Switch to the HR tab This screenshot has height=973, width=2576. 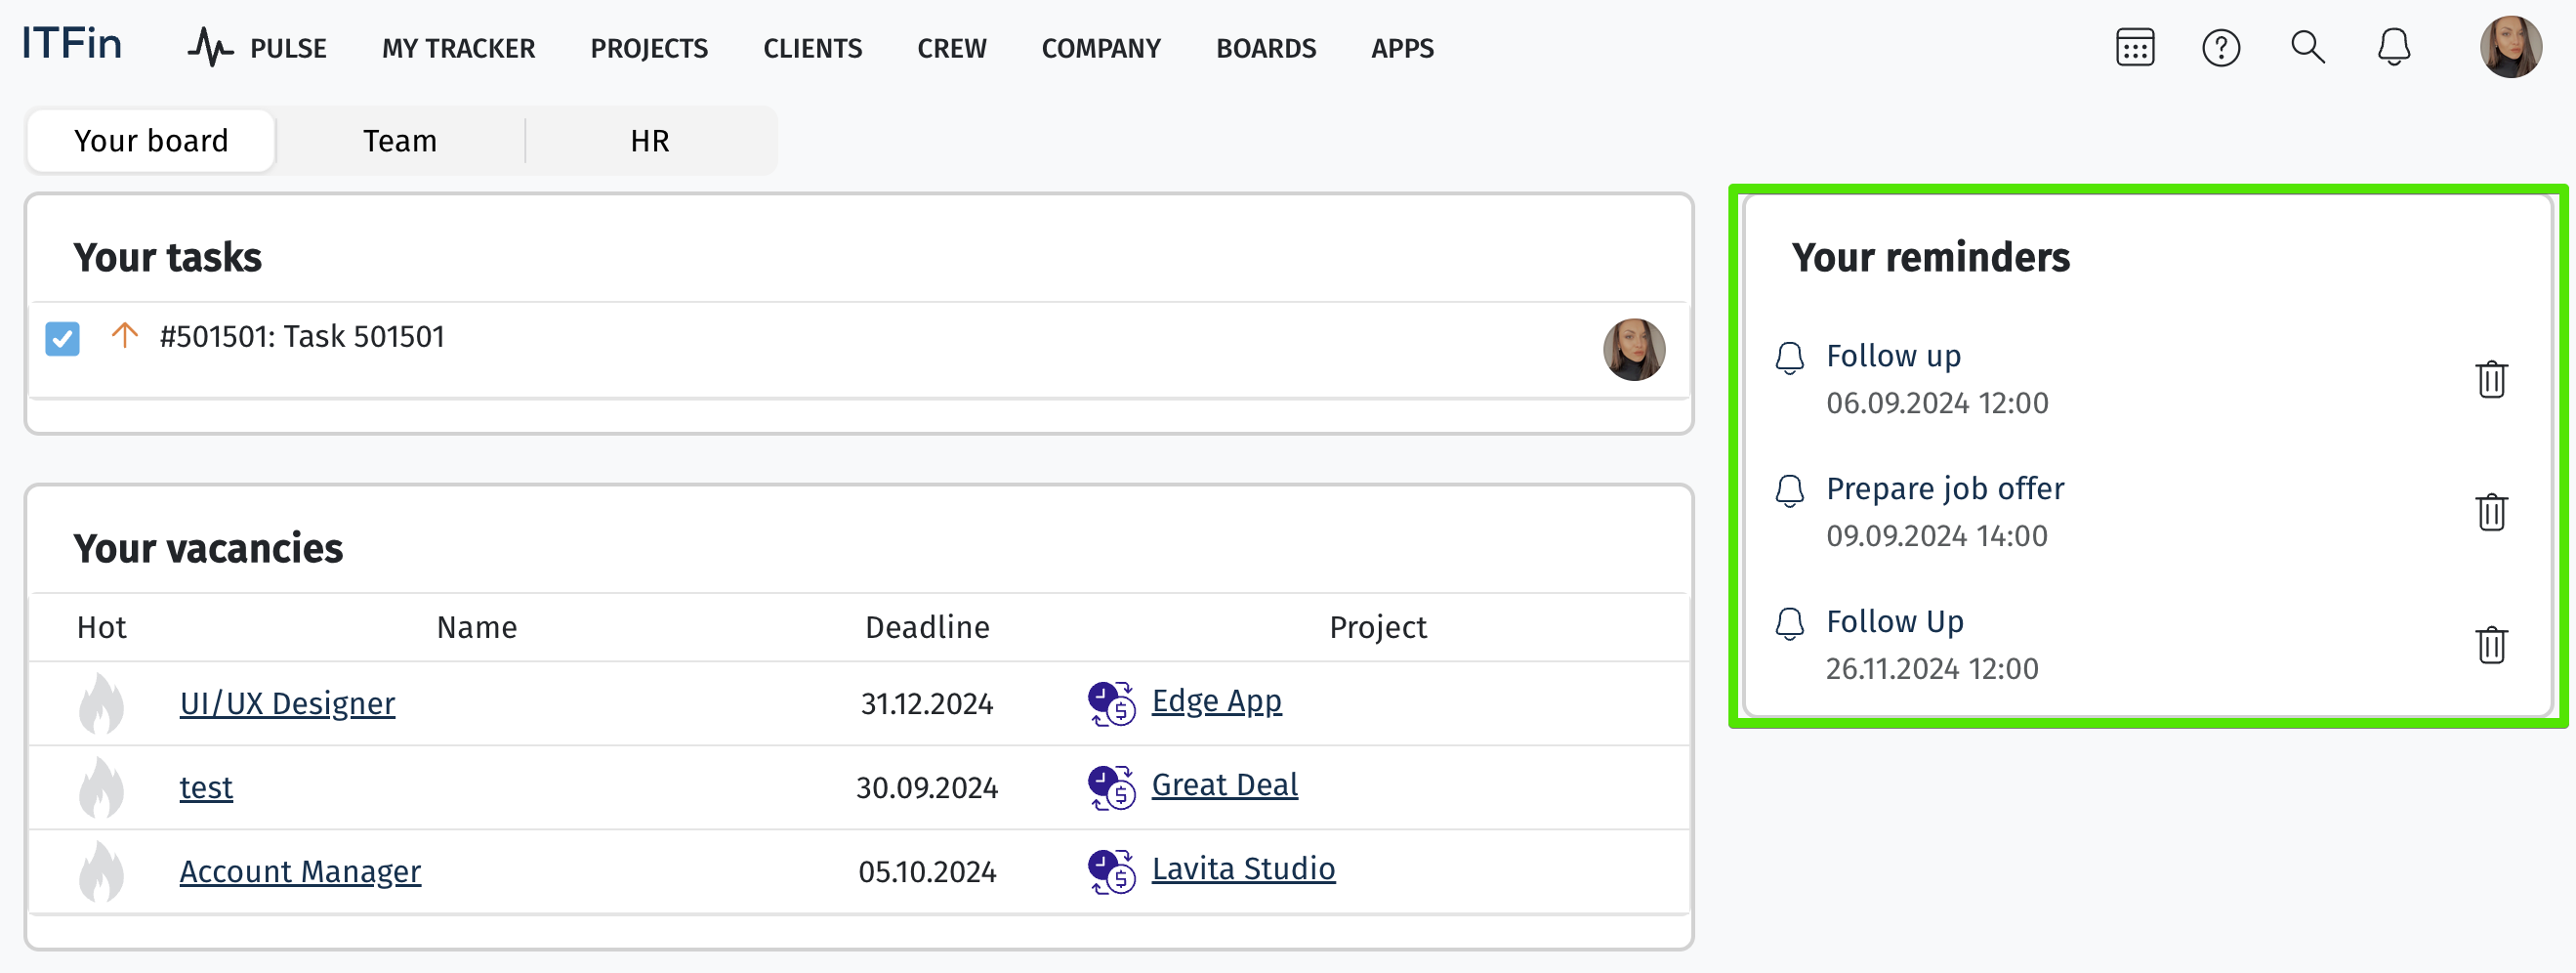coord(650,141)
